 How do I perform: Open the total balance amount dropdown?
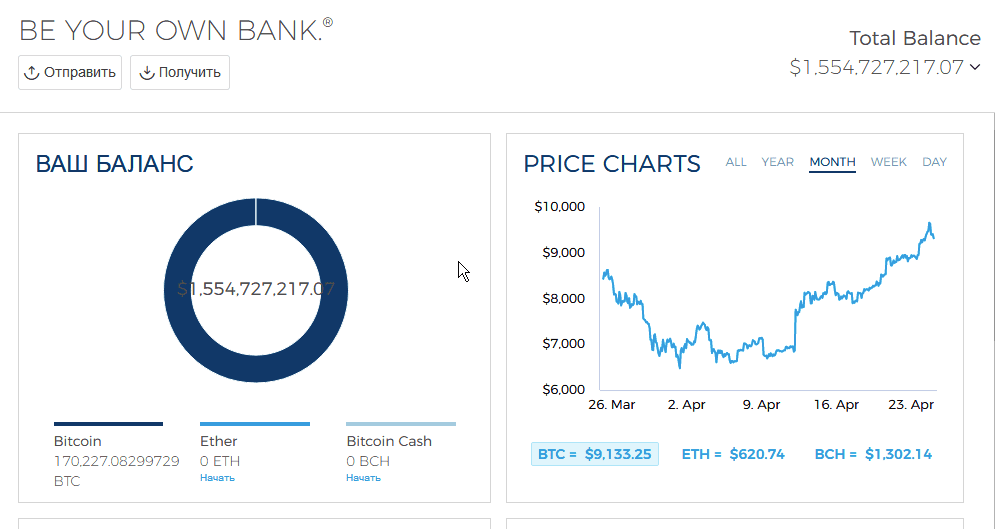pyautogui.click(x=876, y=67)
